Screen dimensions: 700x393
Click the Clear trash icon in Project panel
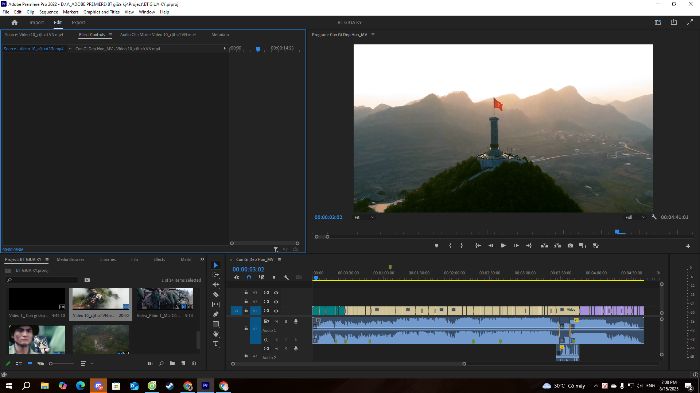coord(194,364)
